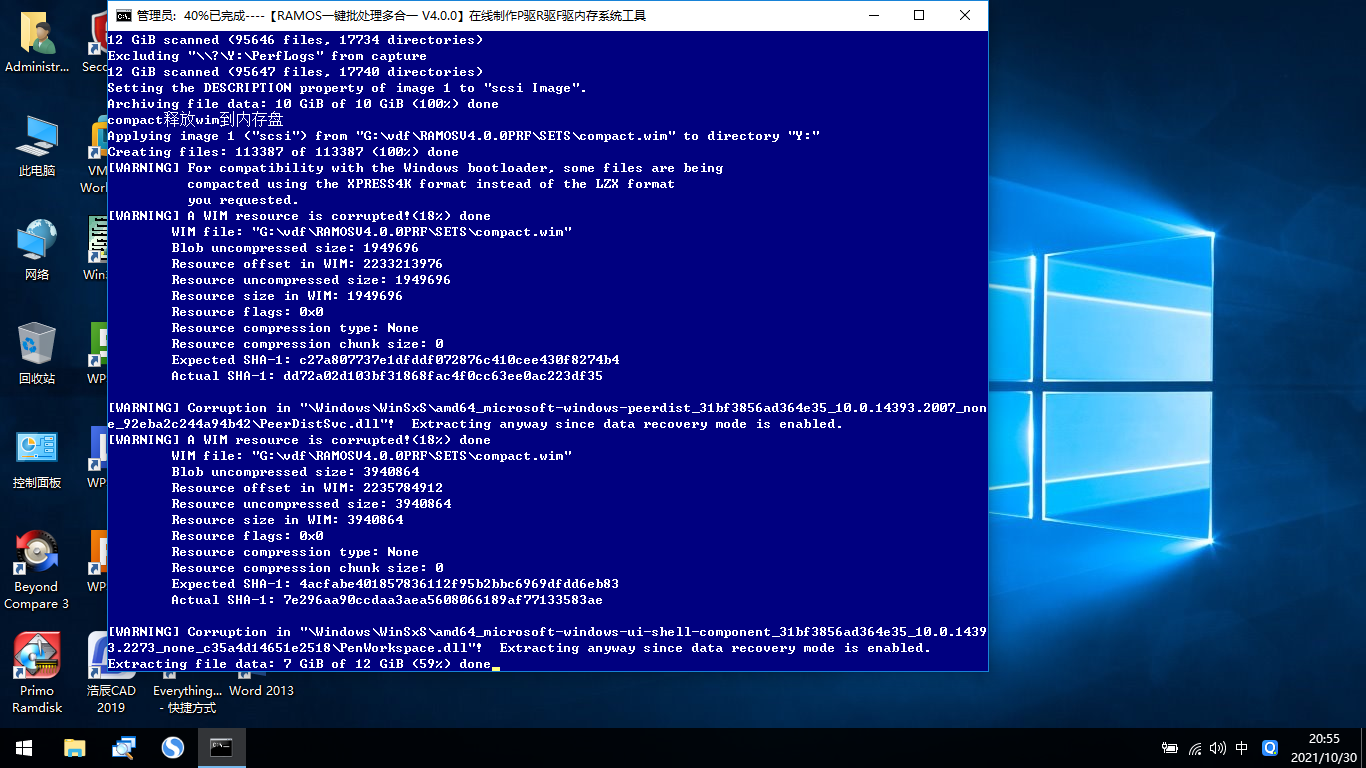This screenshot has height=768, width=1366.
Task: Open the Word 2013 desktop shortcut
Action: 261,690
